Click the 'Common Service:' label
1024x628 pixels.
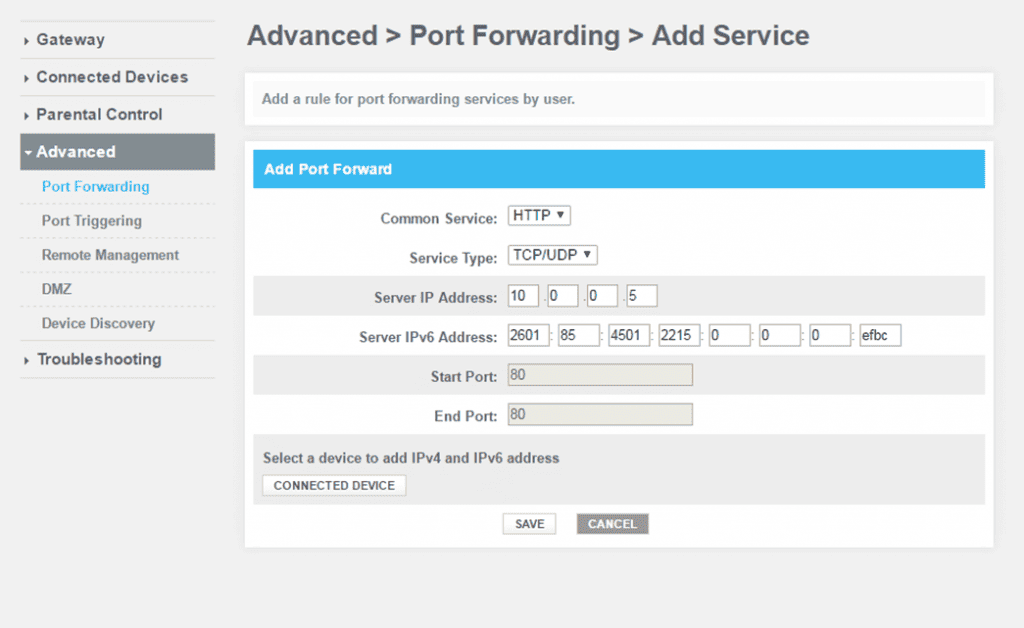439,219
